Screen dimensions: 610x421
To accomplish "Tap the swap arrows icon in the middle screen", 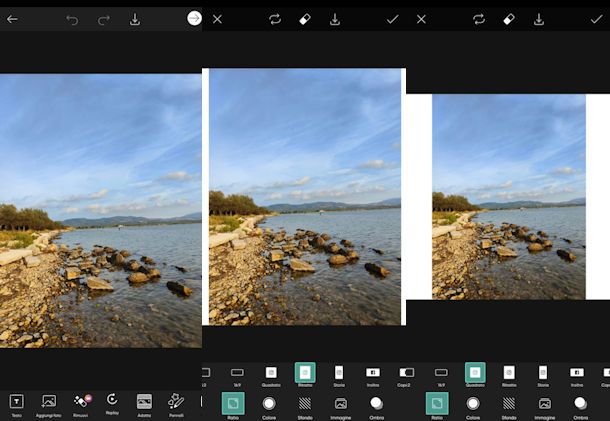I will click(x=275, y=19).
